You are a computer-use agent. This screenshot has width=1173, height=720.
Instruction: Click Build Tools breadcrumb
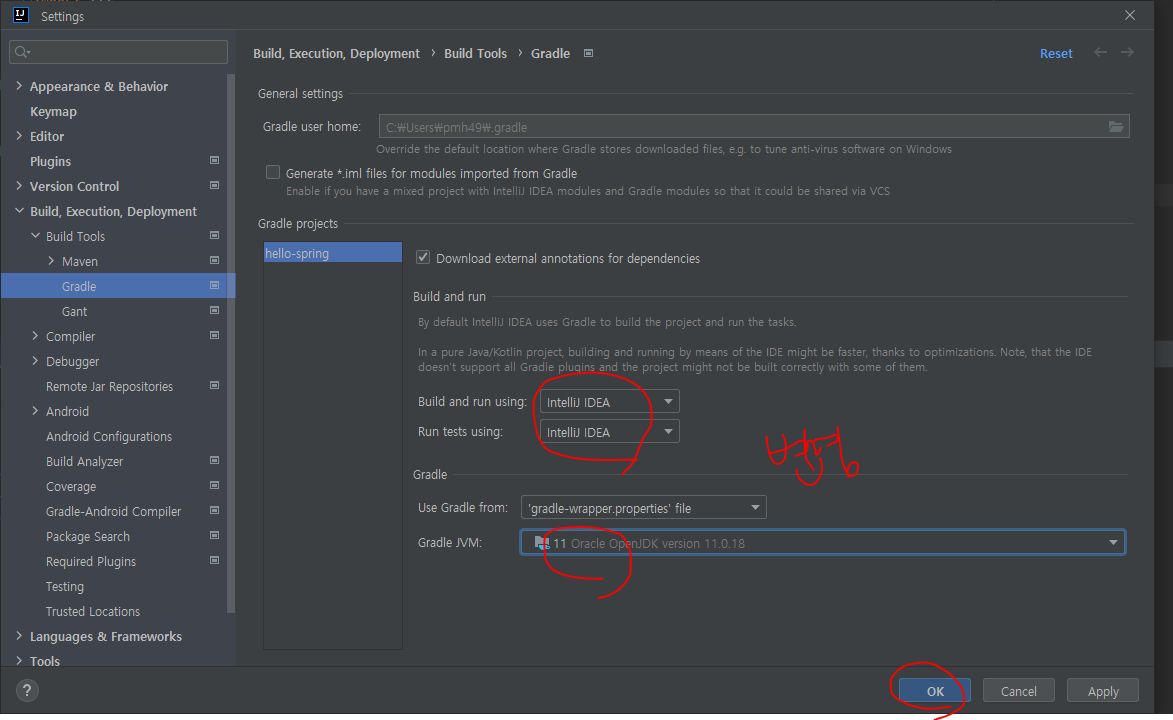(x=475, y=53)
